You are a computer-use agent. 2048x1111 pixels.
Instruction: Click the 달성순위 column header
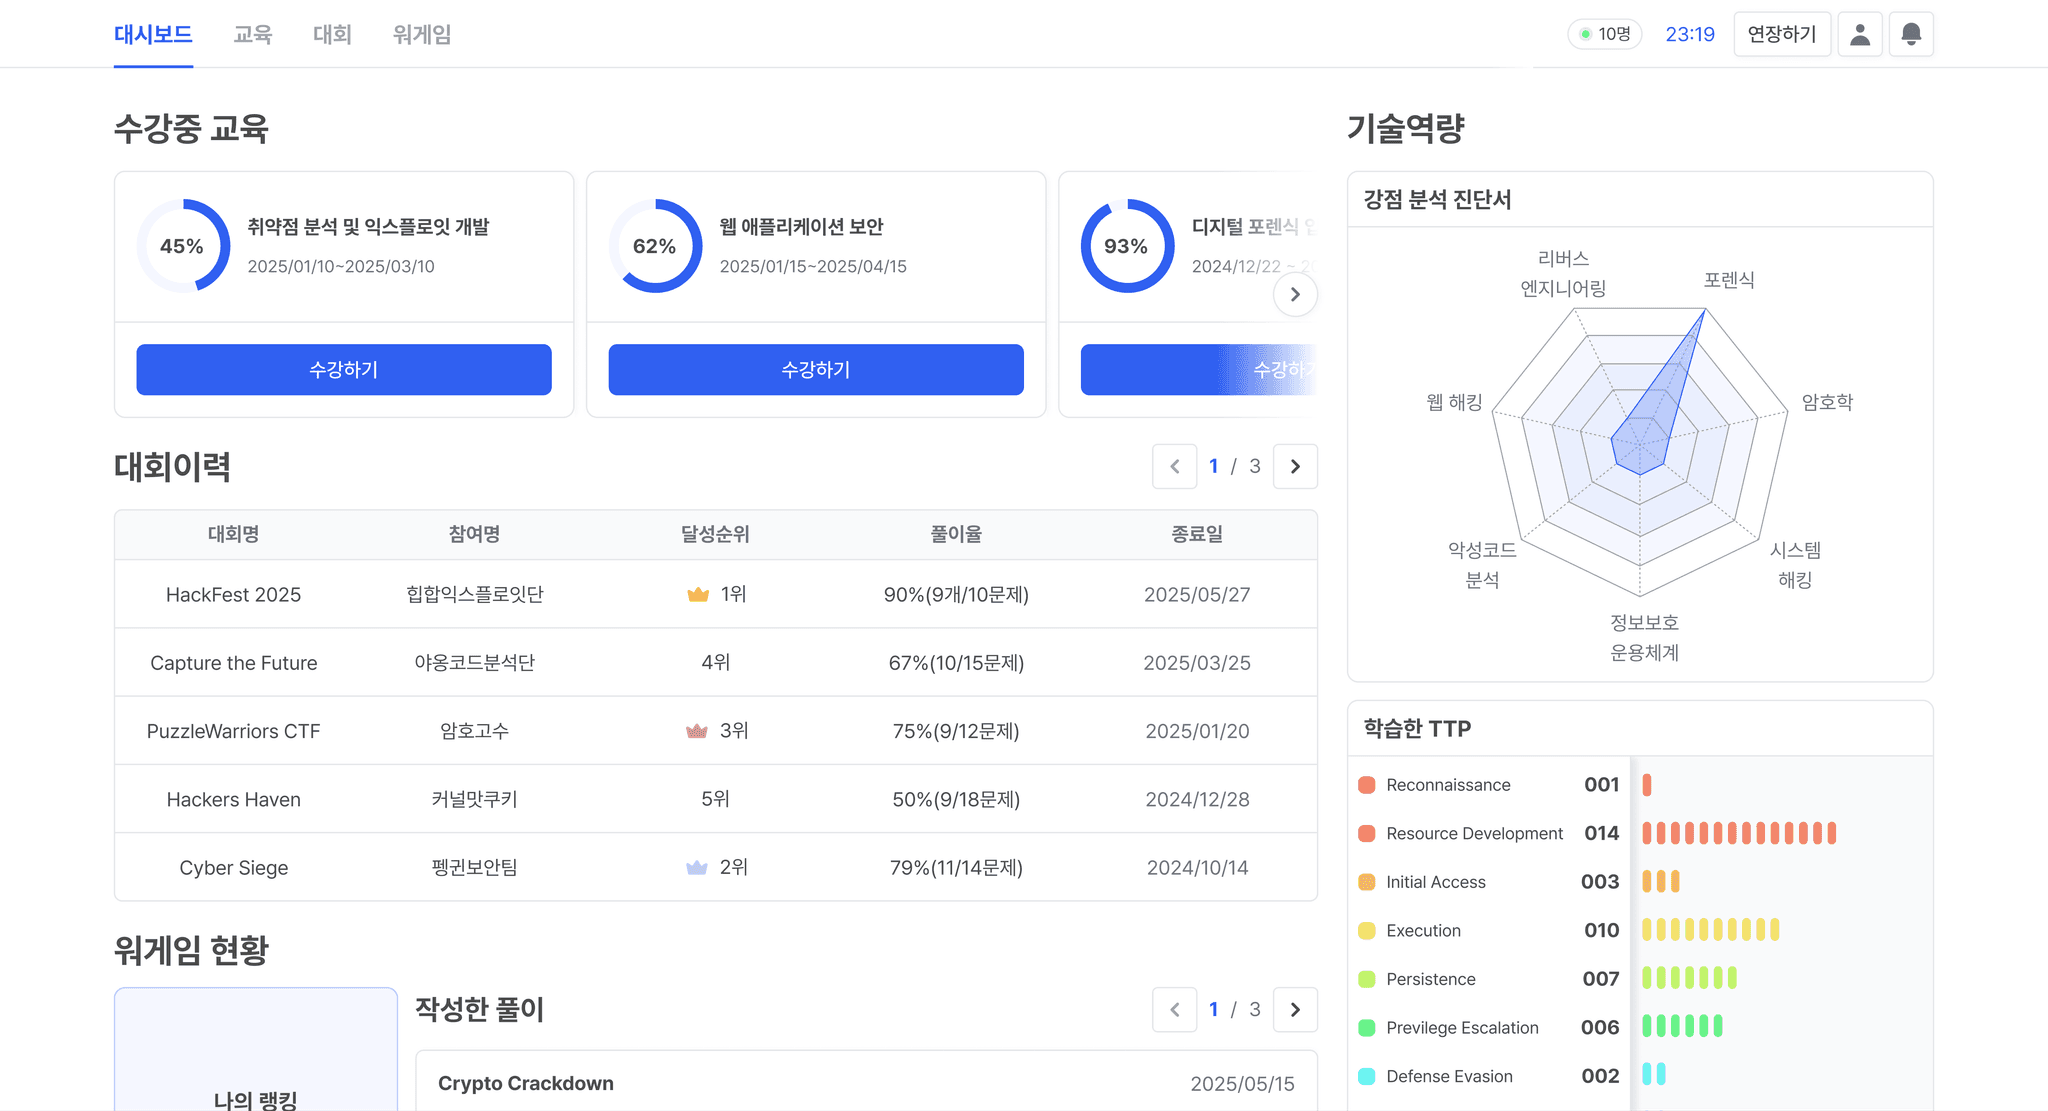coord(716,534)
